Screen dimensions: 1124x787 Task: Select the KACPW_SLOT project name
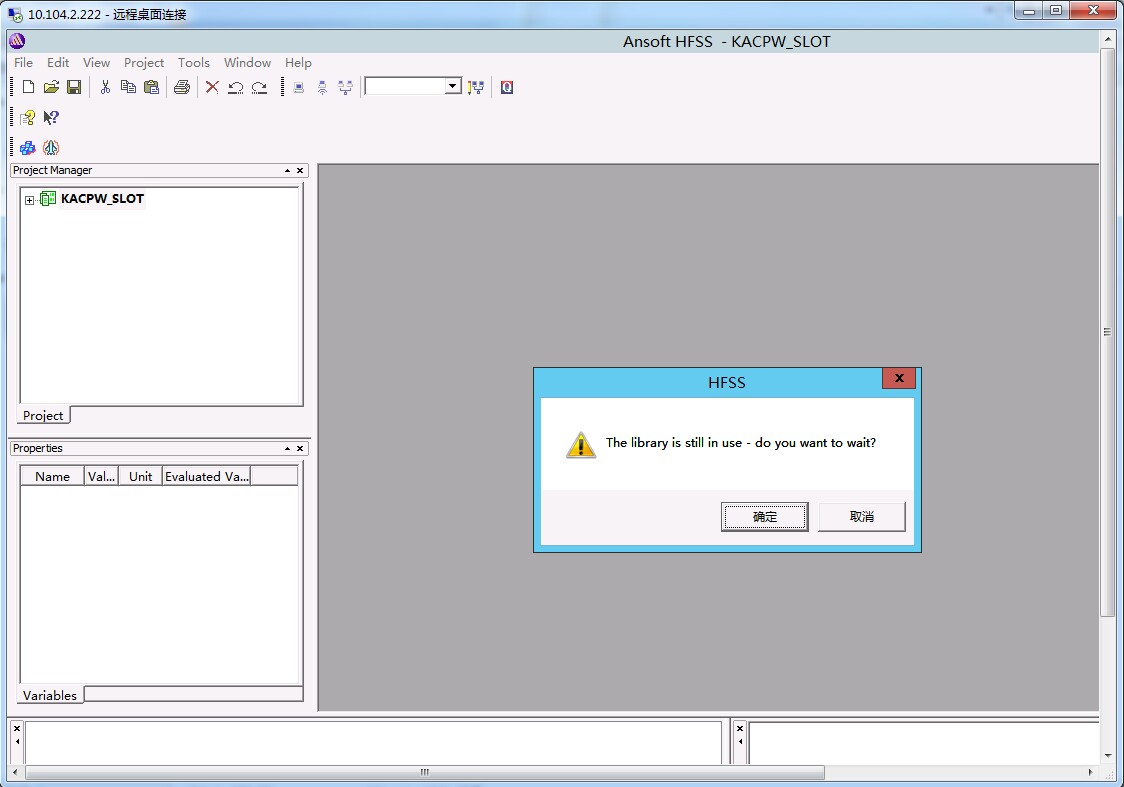(103, 199)
